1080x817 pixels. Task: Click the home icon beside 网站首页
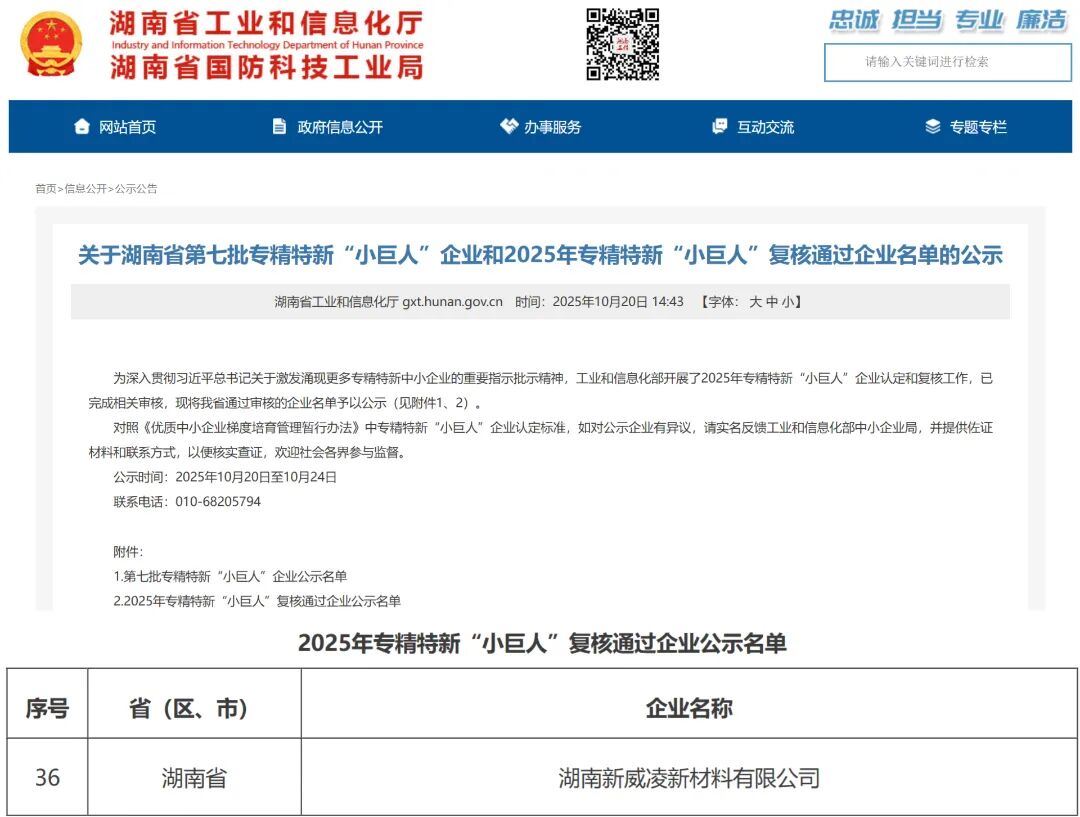pyautogui.click(x=82, y=127)
